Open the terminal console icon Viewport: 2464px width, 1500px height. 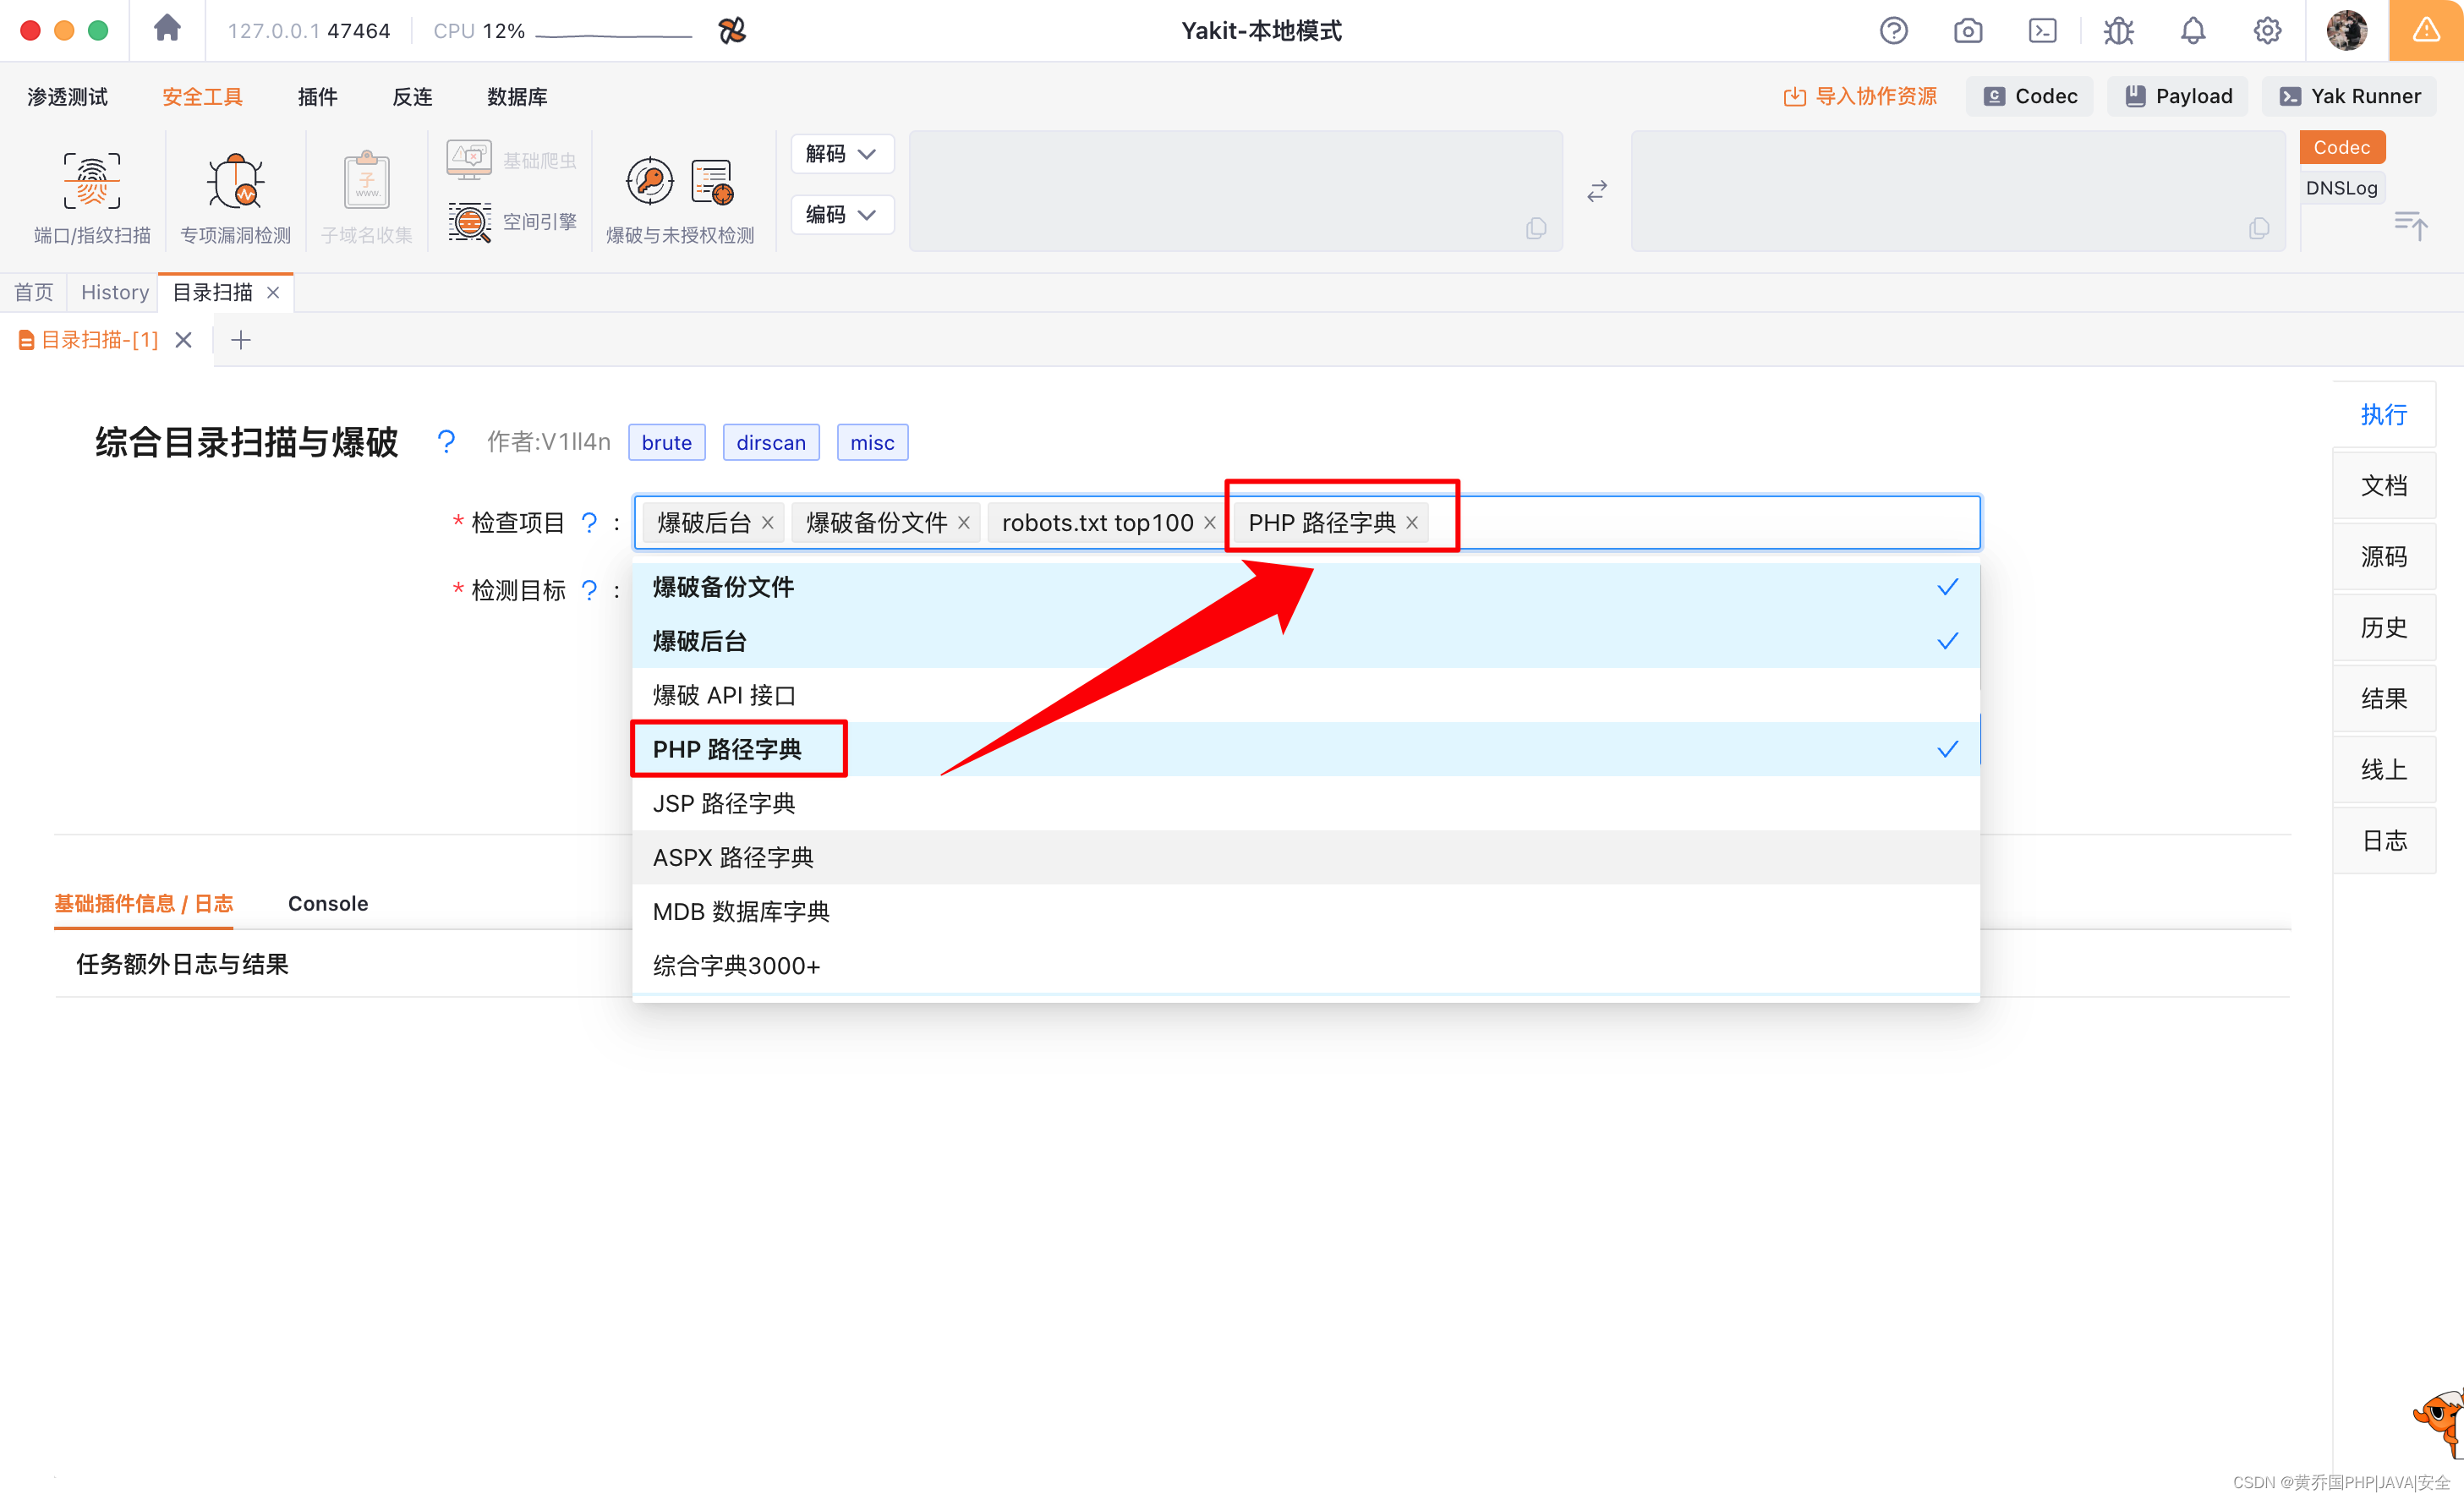2042,31
